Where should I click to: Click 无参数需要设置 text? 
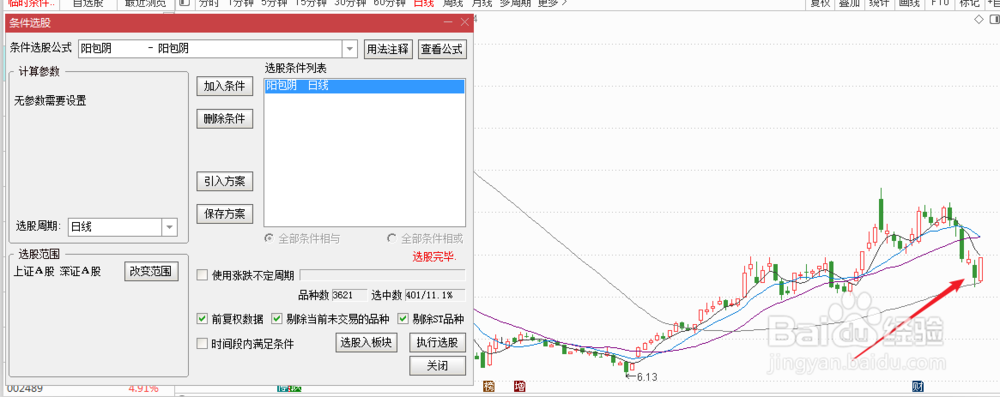tap(50, 101)
